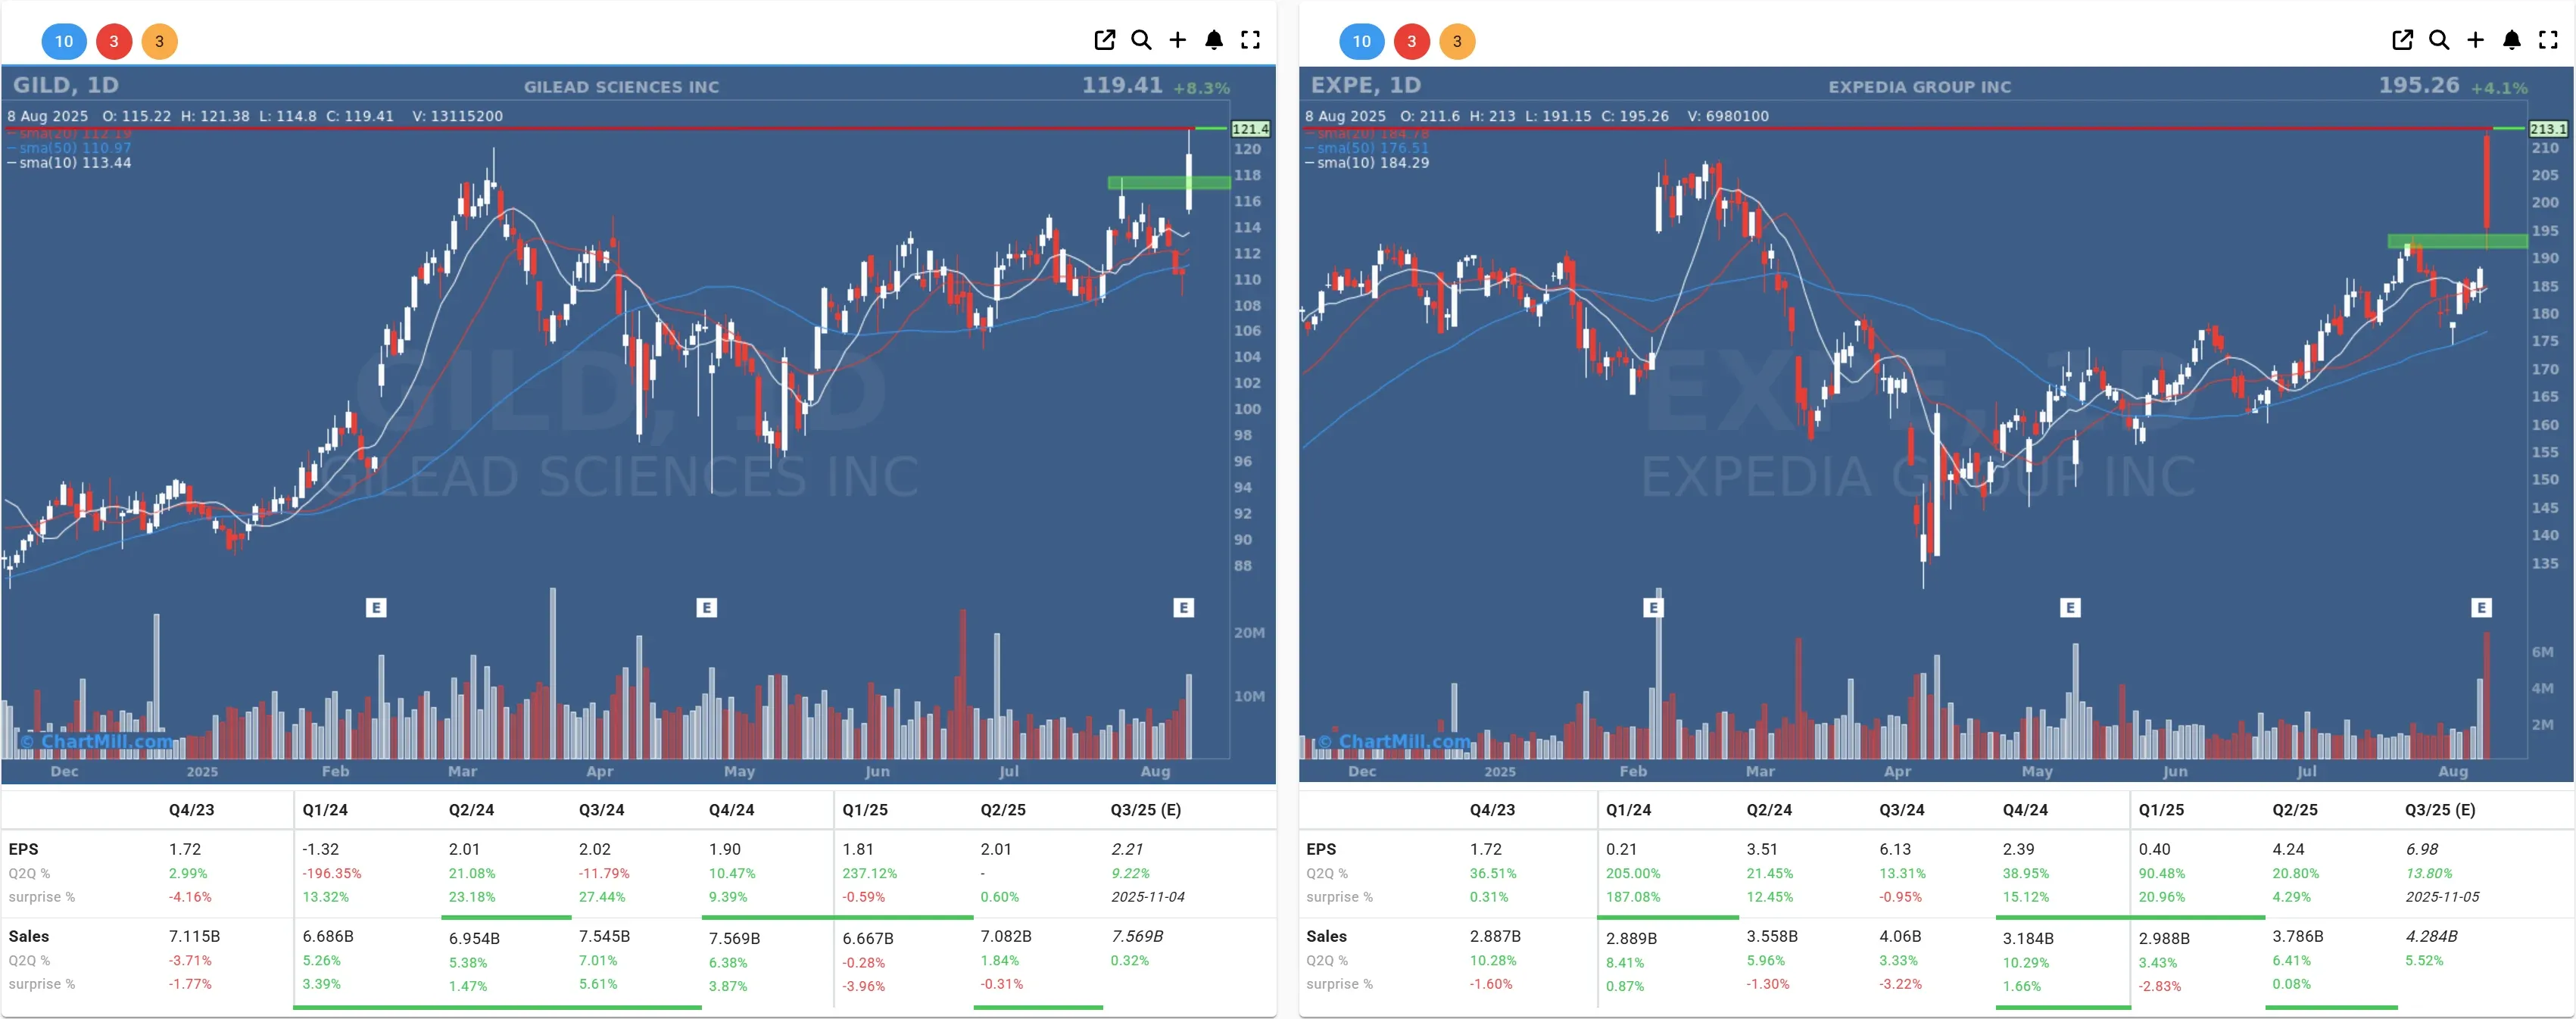Click the EPS row label in EXPE table
Screen dimensions: 2576x1019
(1321, 849)
